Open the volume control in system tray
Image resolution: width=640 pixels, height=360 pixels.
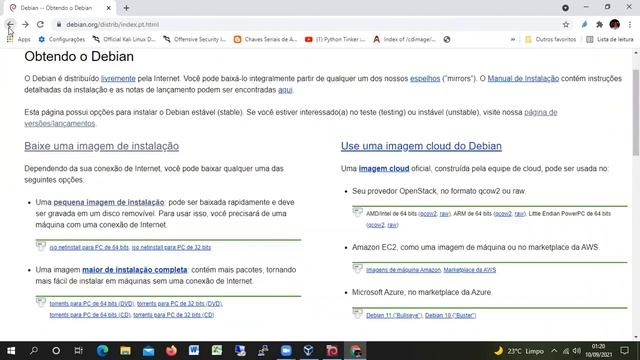pyautogui.click(x=577, y=351)
